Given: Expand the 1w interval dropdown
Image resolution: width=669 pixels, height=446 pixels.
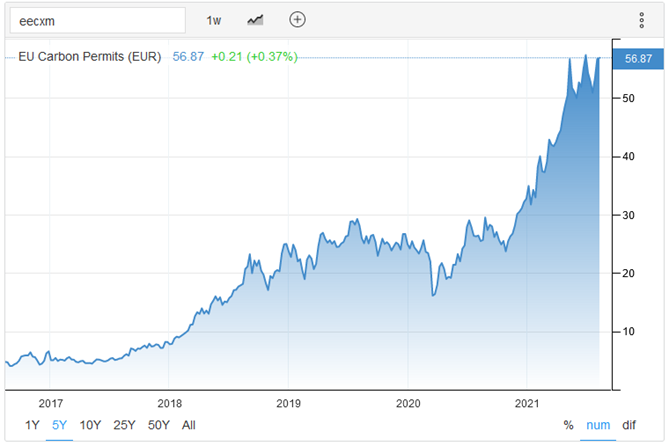Looking at the screenshot, I should click(214, 20).
